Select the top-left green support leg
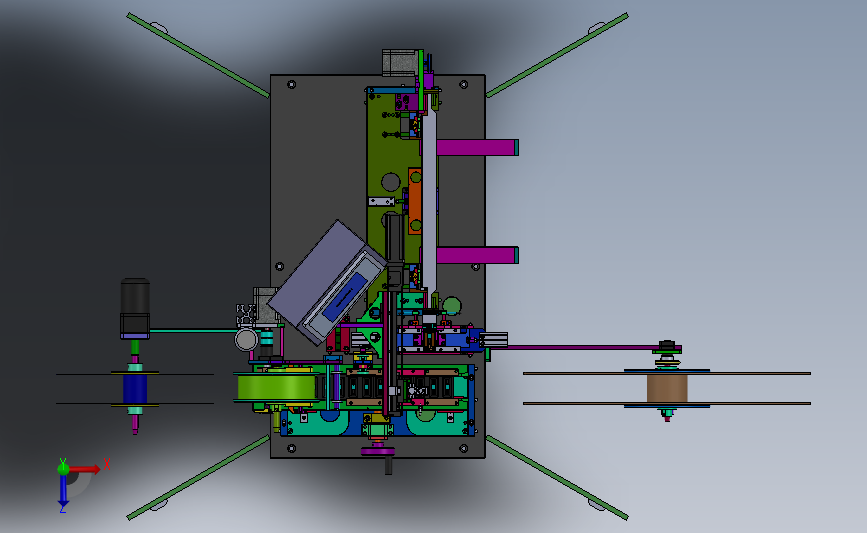Viewport: 867px width, 533px height. 198,55
